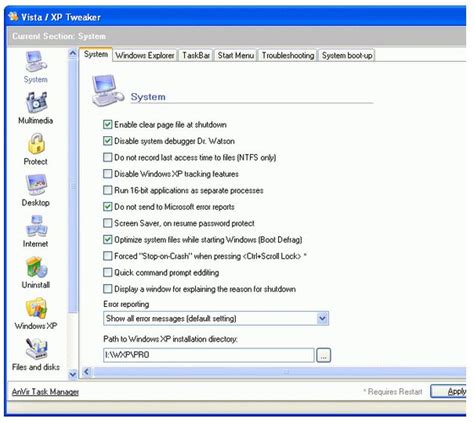Viewport: 474px width, 422px height.
Task: Click sidebar scroll down arrow
Action: pos(72,375)
